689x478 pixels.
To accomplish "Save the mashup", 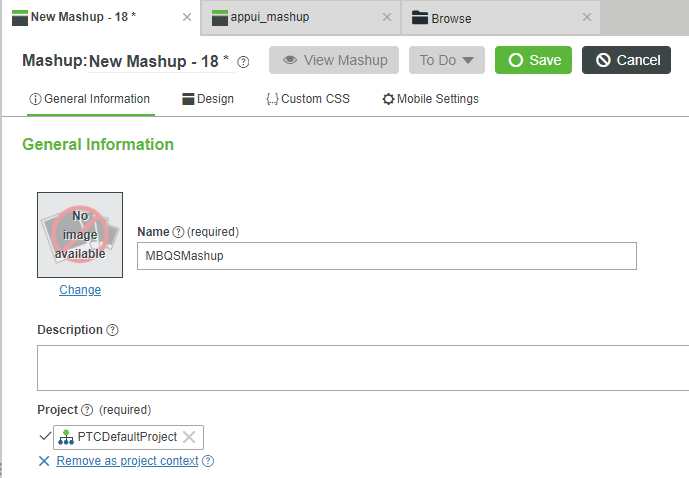I will [533, 60].
